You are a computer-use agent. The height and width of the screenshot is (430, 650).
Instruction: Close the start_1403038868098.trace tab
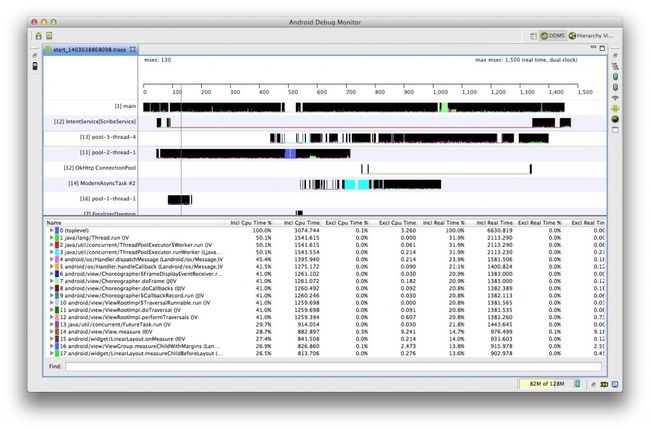click(133, 49)
